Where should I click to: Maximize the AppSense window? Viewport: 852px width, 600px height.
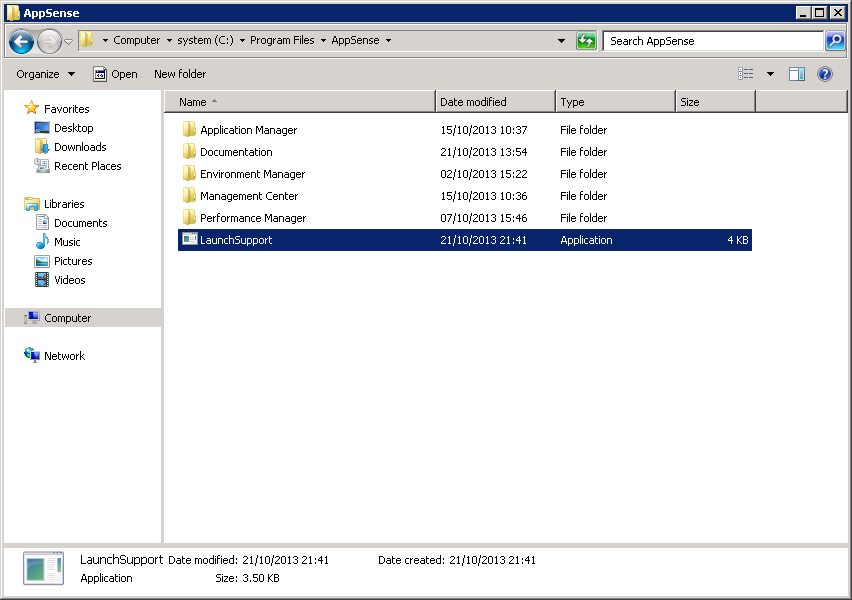(x=820, y=12)
